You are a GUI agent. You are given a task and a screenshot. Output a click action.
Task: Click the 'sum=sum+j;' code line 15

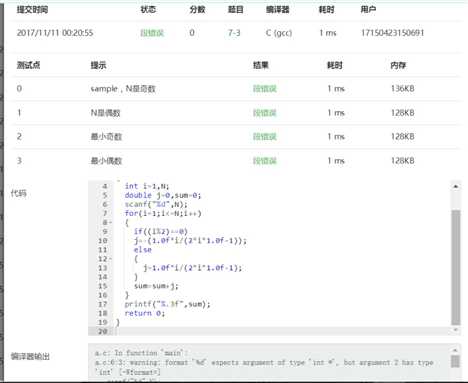[x=156, y=286]
